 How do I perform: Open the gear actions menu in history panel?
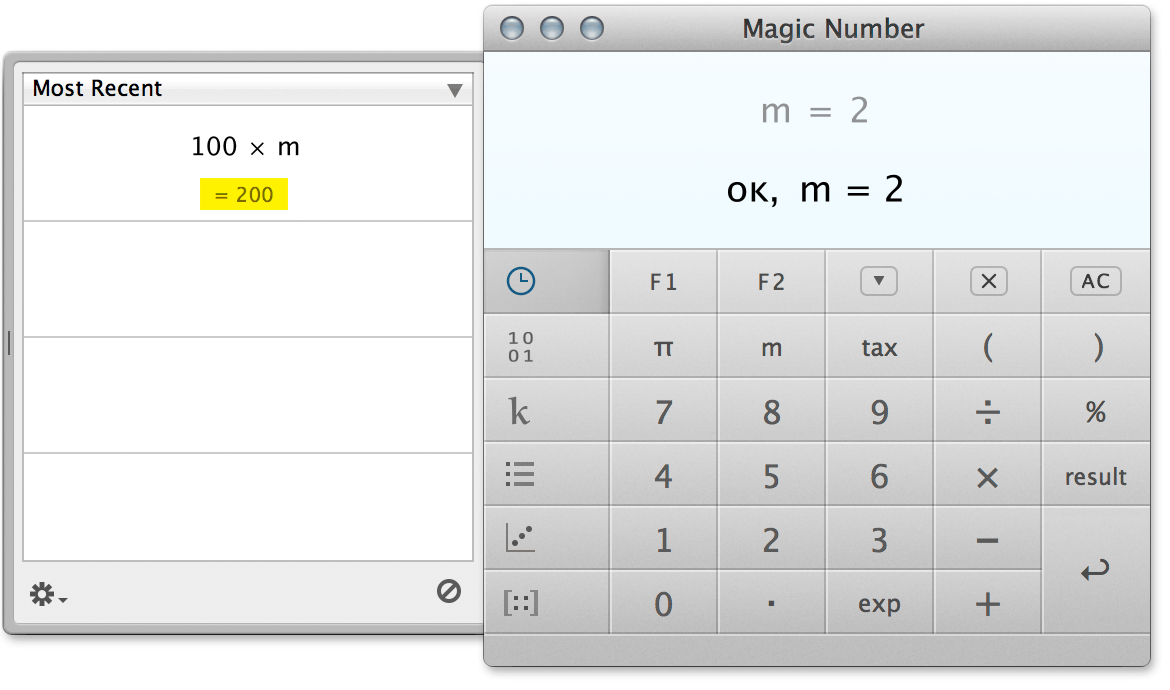48,595
